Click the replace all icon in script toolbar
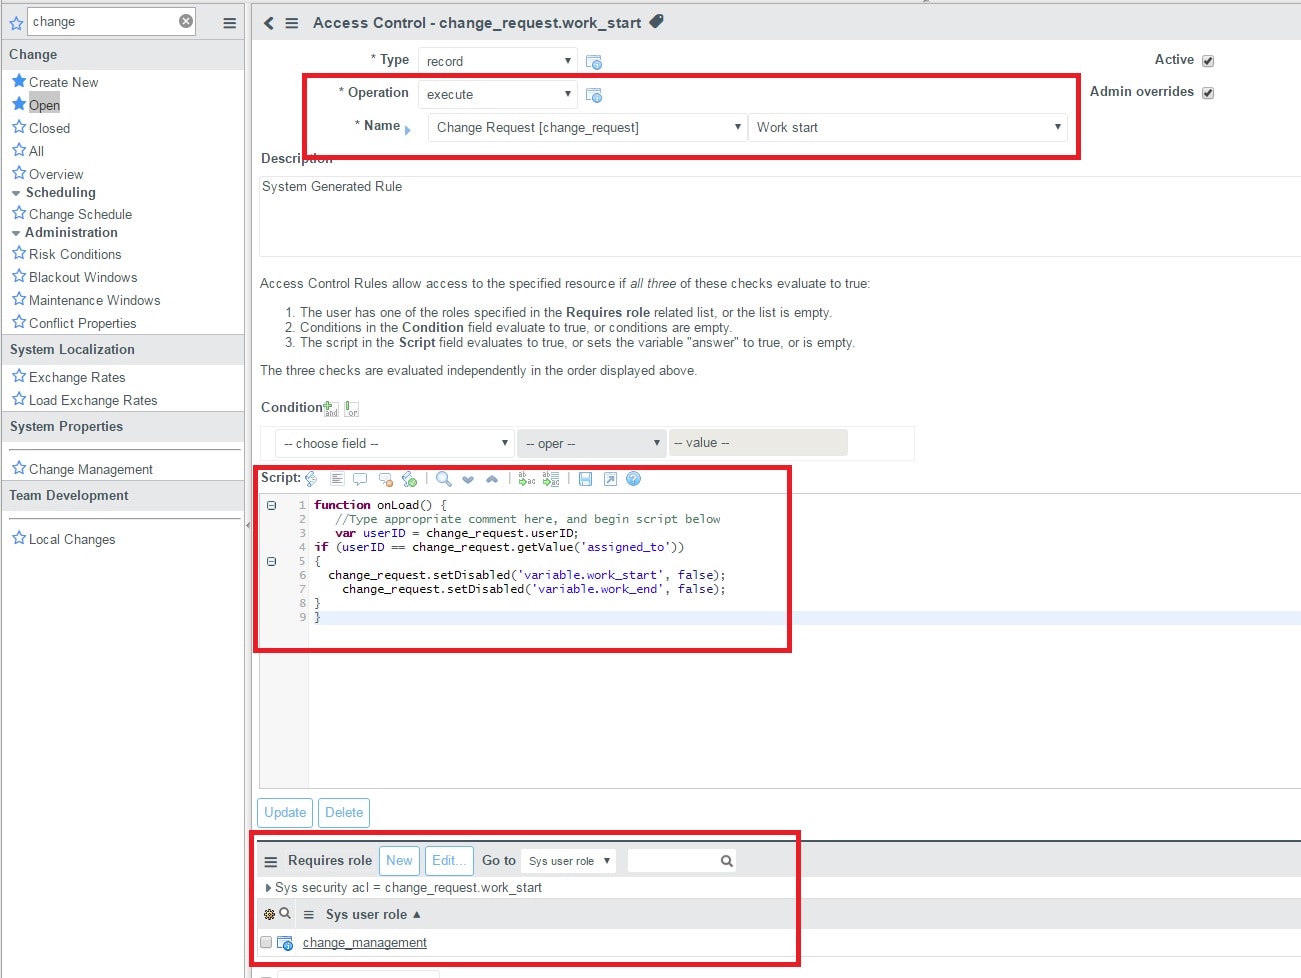Screen dimensions: 1301x978 (x=551, y=479)
